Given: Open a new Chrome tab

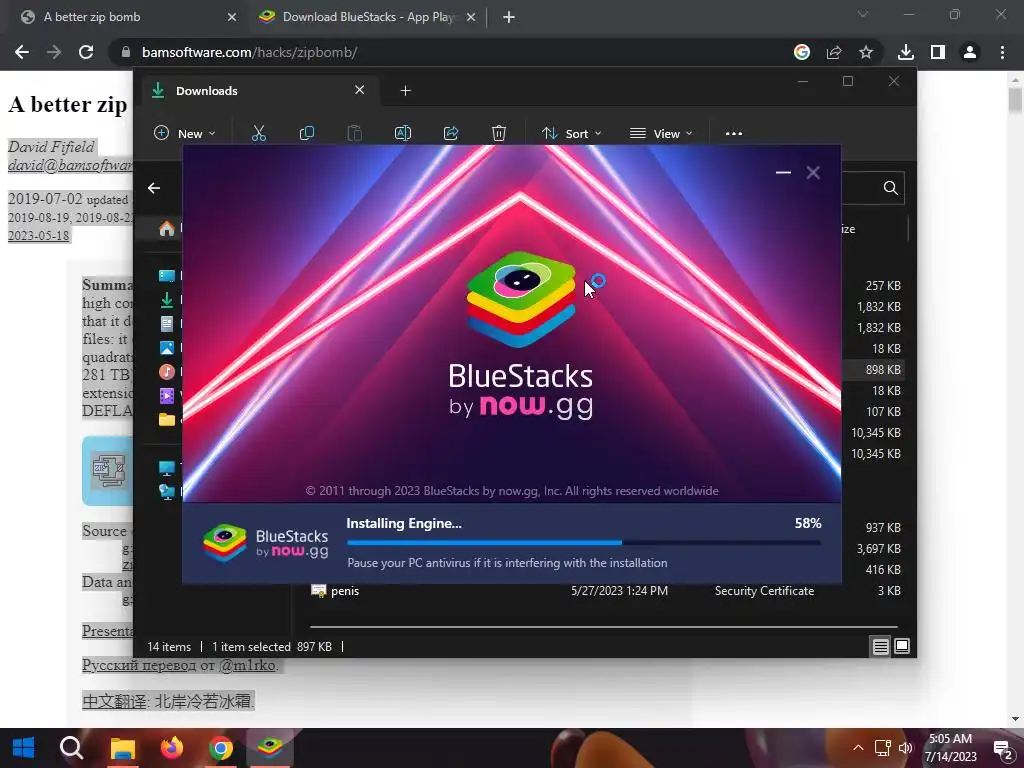Looking at the screenshot, I should coord(509,17).
